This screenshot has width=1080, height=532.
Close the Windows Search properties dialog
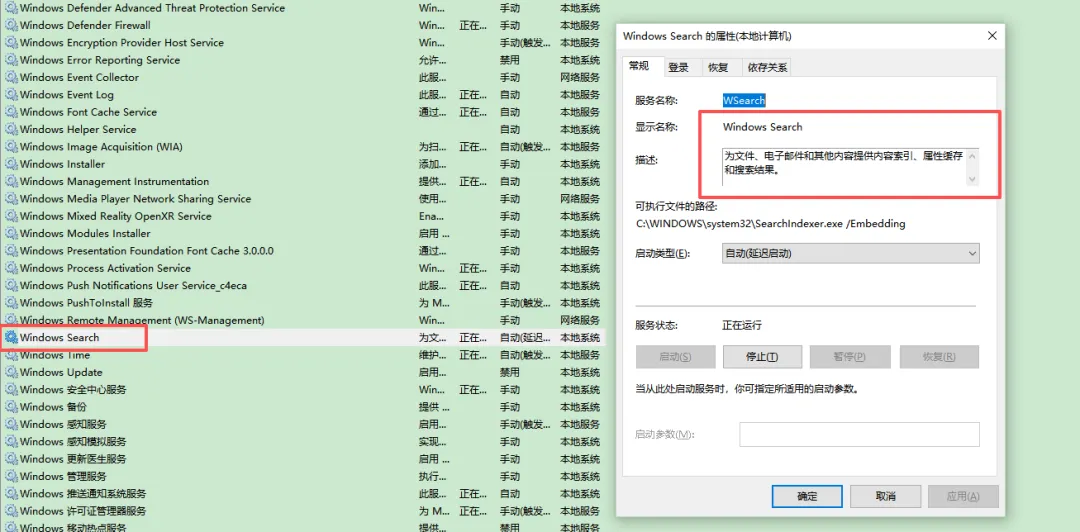click(x=992, y=36)
